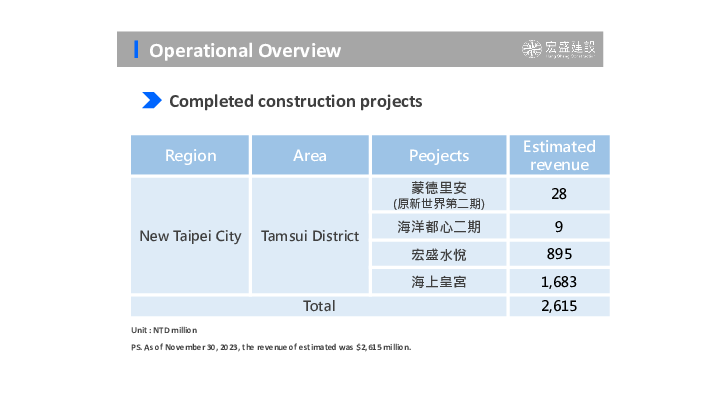Select the Tamsui District cell
Image resolution: width=720 pixels, height=405 pixels.
(310, 236)
